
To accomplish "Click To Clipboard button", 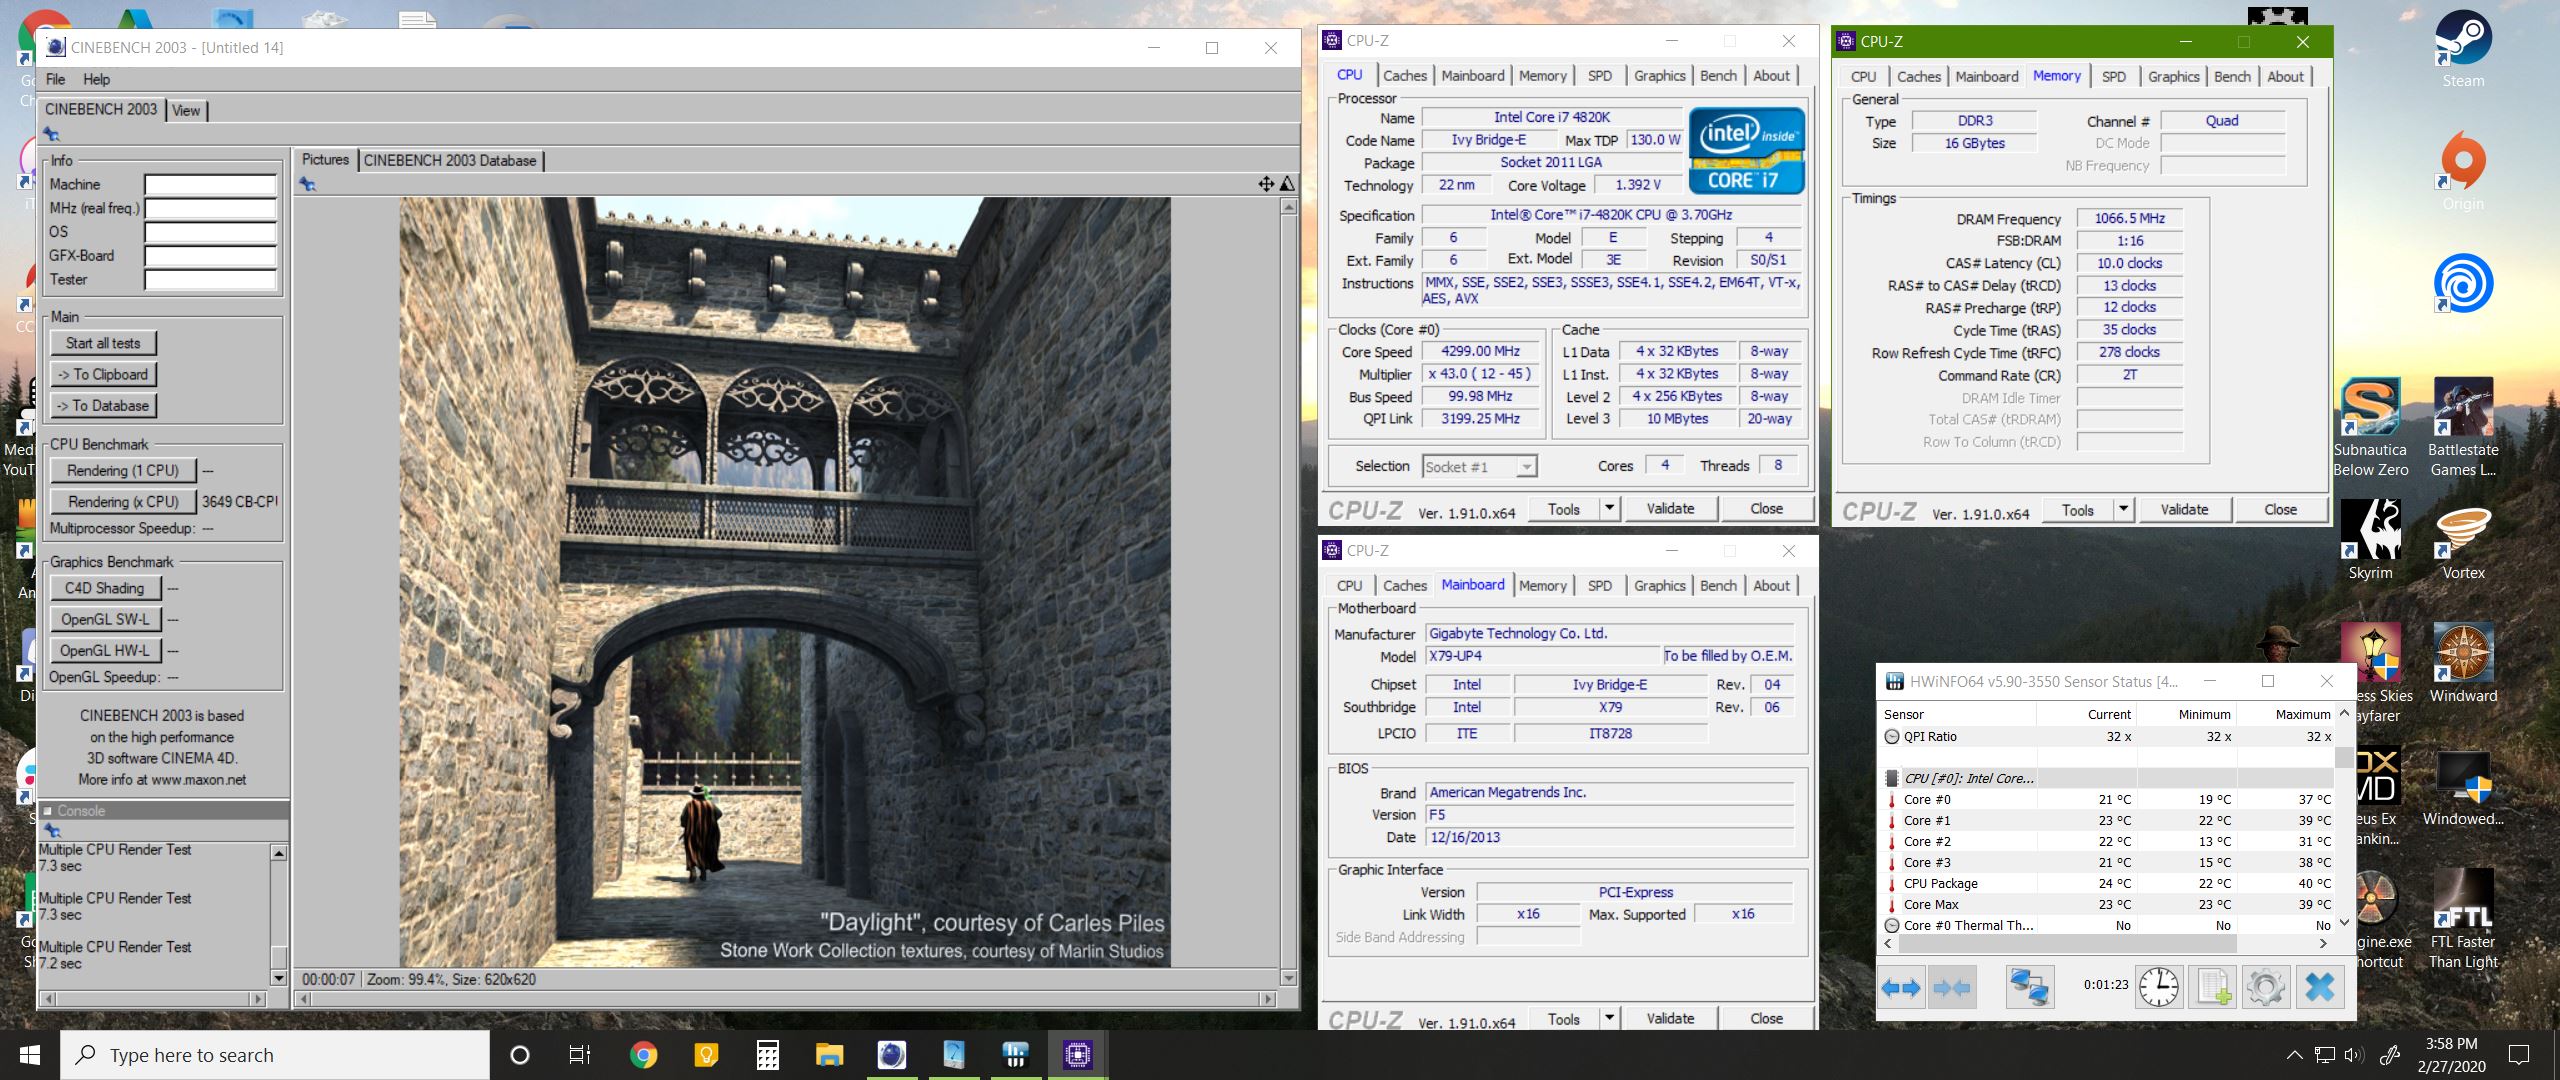I will tap(103, 374).
